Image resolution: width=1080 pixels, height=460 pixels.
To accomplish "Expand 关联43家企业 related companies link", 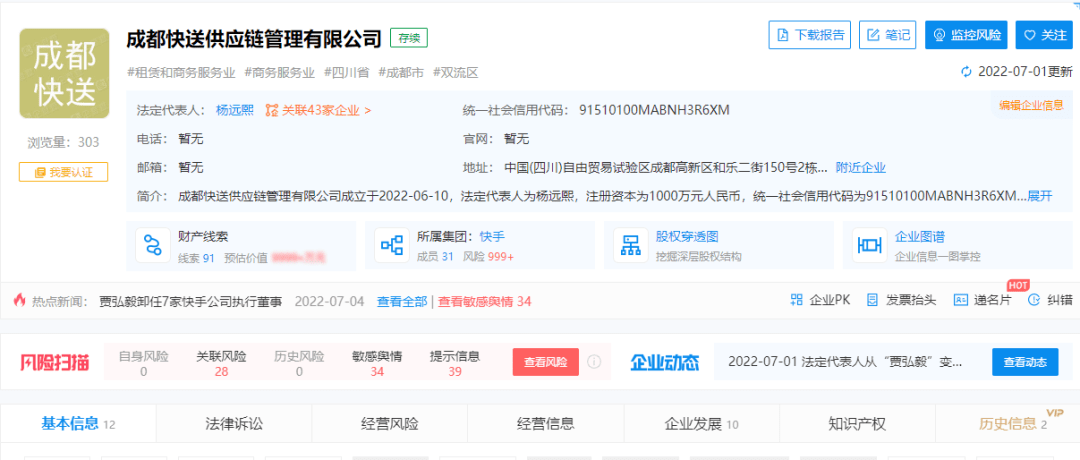I will coord(318,110).
